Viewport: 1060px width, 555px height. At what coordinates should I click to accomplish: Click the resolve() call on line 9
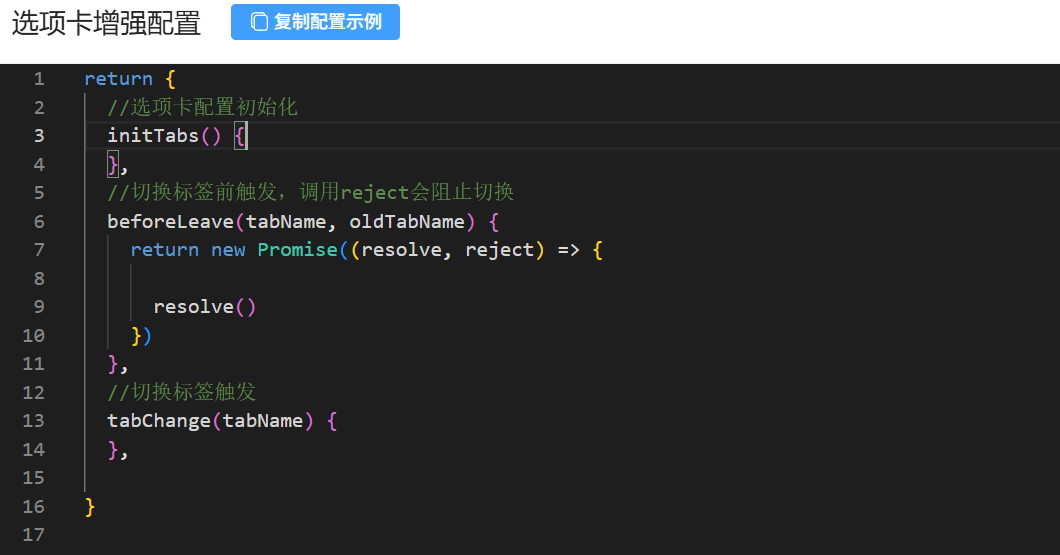click(x=204, y=307)
